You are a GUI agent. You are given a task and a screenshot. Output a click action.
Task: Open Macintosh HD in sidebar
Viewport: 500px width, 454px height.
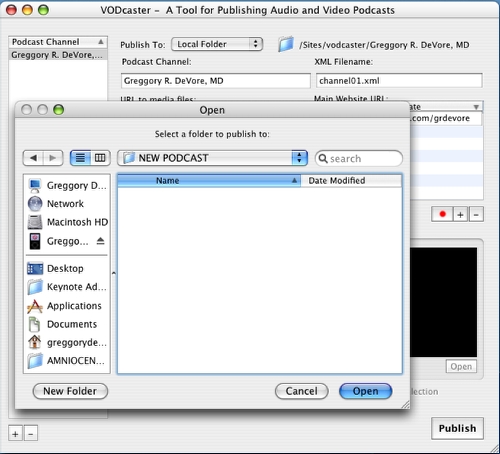[67, 222]
